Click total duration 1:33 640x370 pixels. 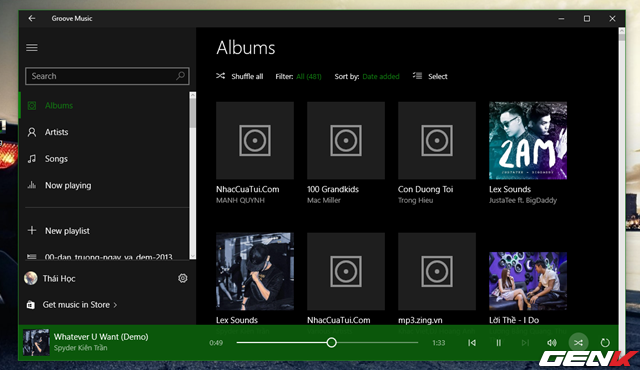[x=439, y=343]
